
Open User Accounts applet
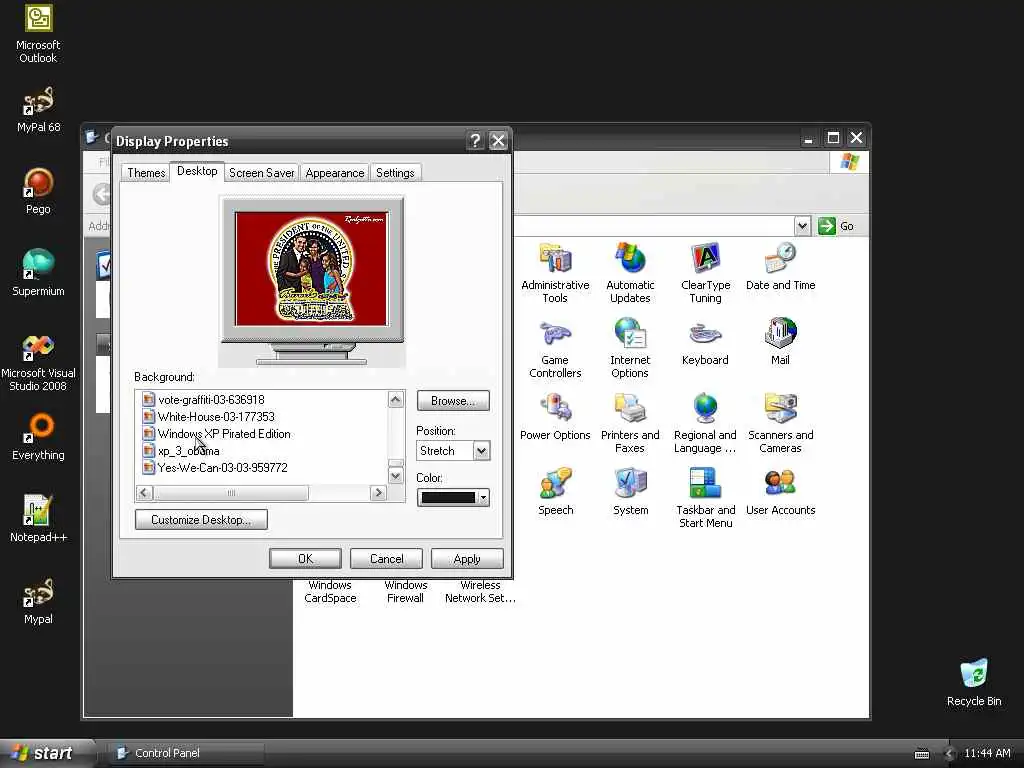(x=780, y=492)
